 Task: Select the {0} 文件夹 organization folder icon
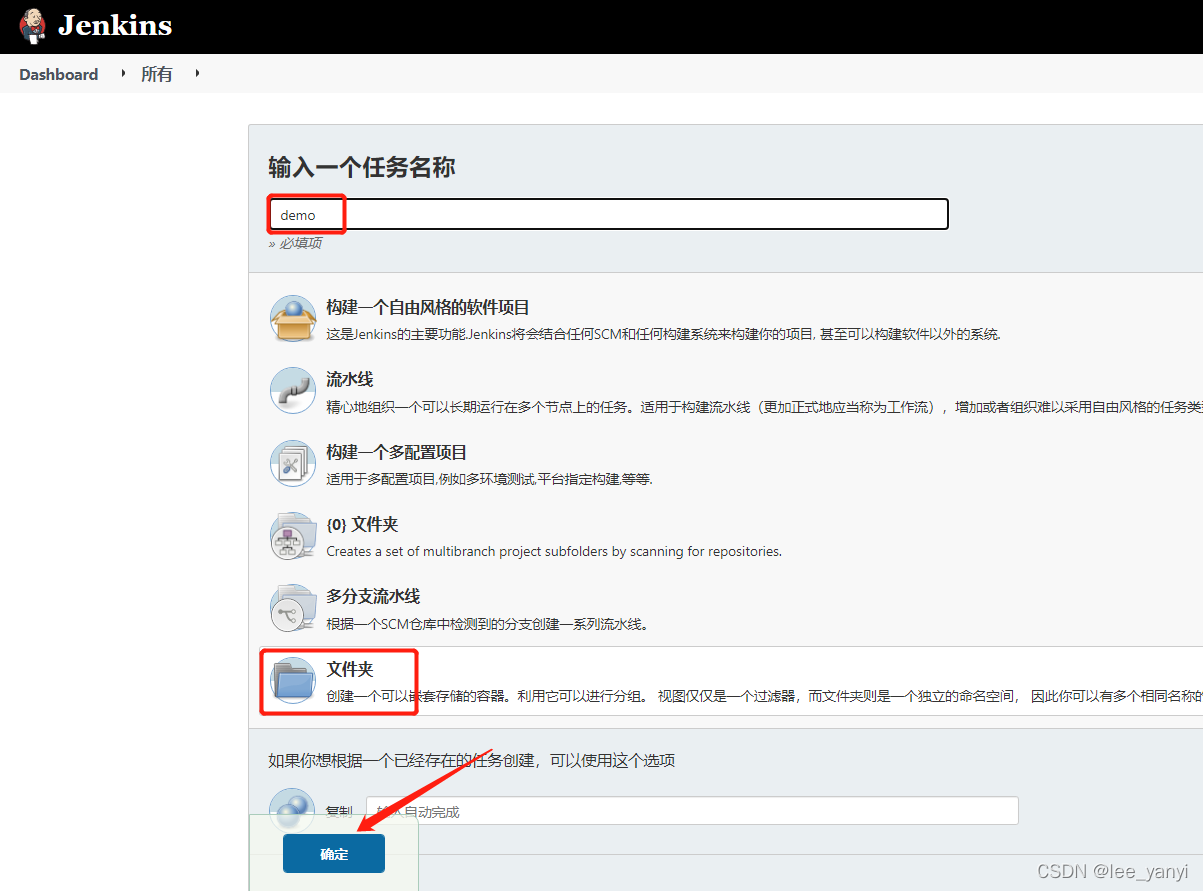[x=293, y=535]
